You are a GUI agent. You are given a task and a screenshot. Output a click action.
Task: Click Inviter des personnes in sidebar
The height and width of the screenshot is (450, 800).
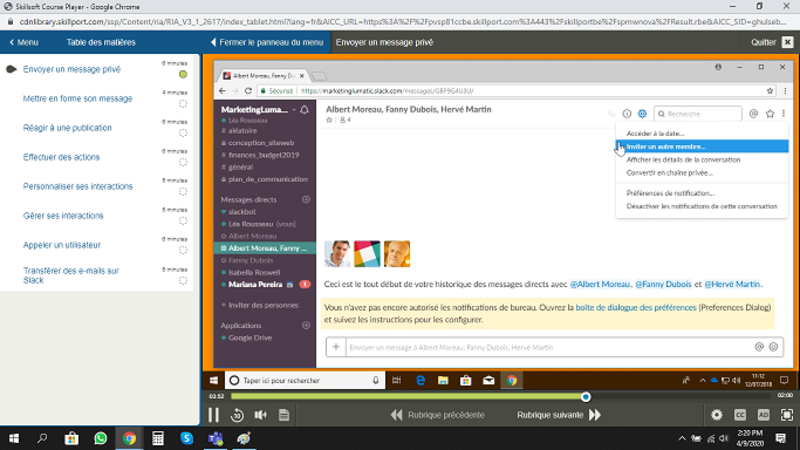[x=263, y=305]
